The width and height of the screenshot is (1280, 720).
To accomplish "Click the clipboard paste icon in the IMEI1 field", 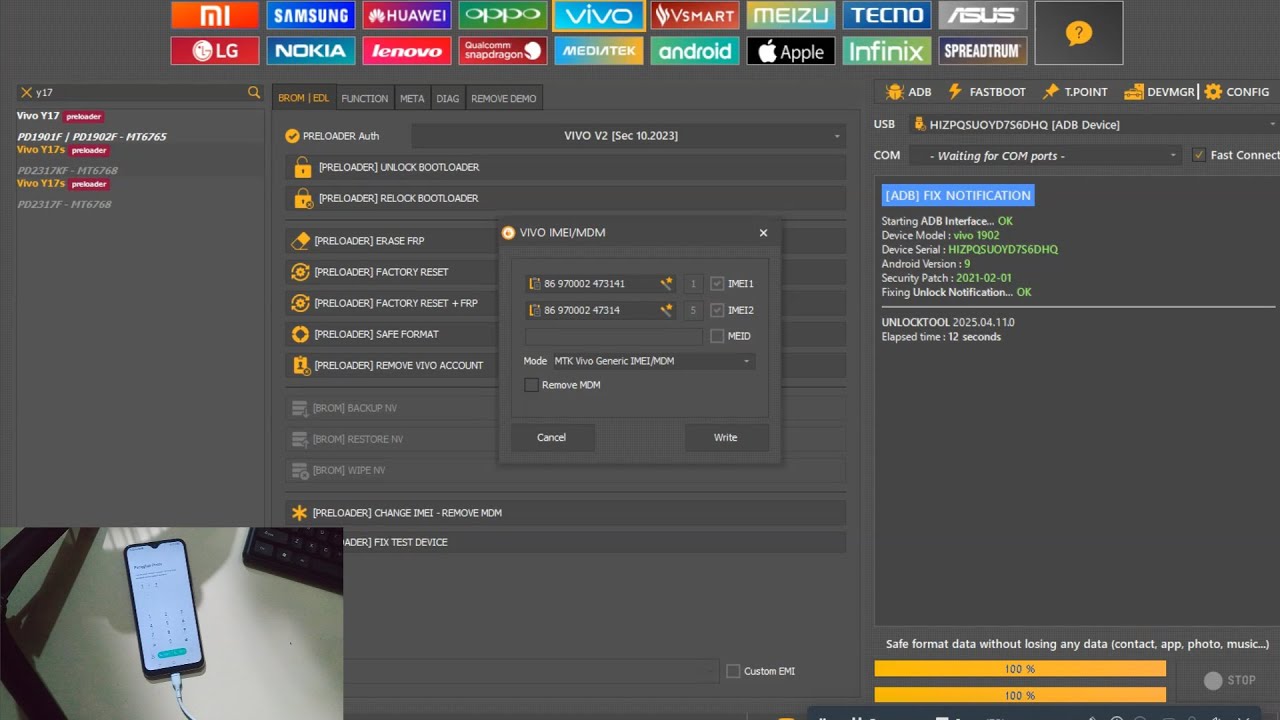I will (535, 284).
